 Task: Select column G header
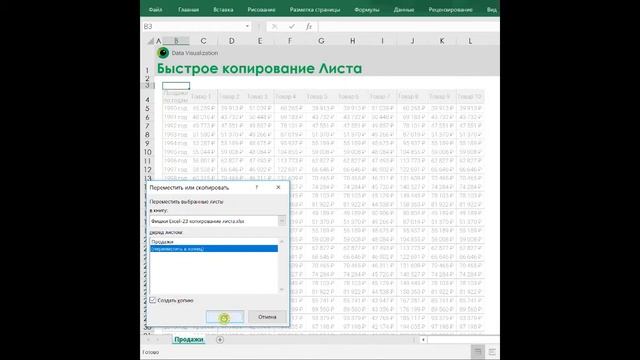click(321, 41)
